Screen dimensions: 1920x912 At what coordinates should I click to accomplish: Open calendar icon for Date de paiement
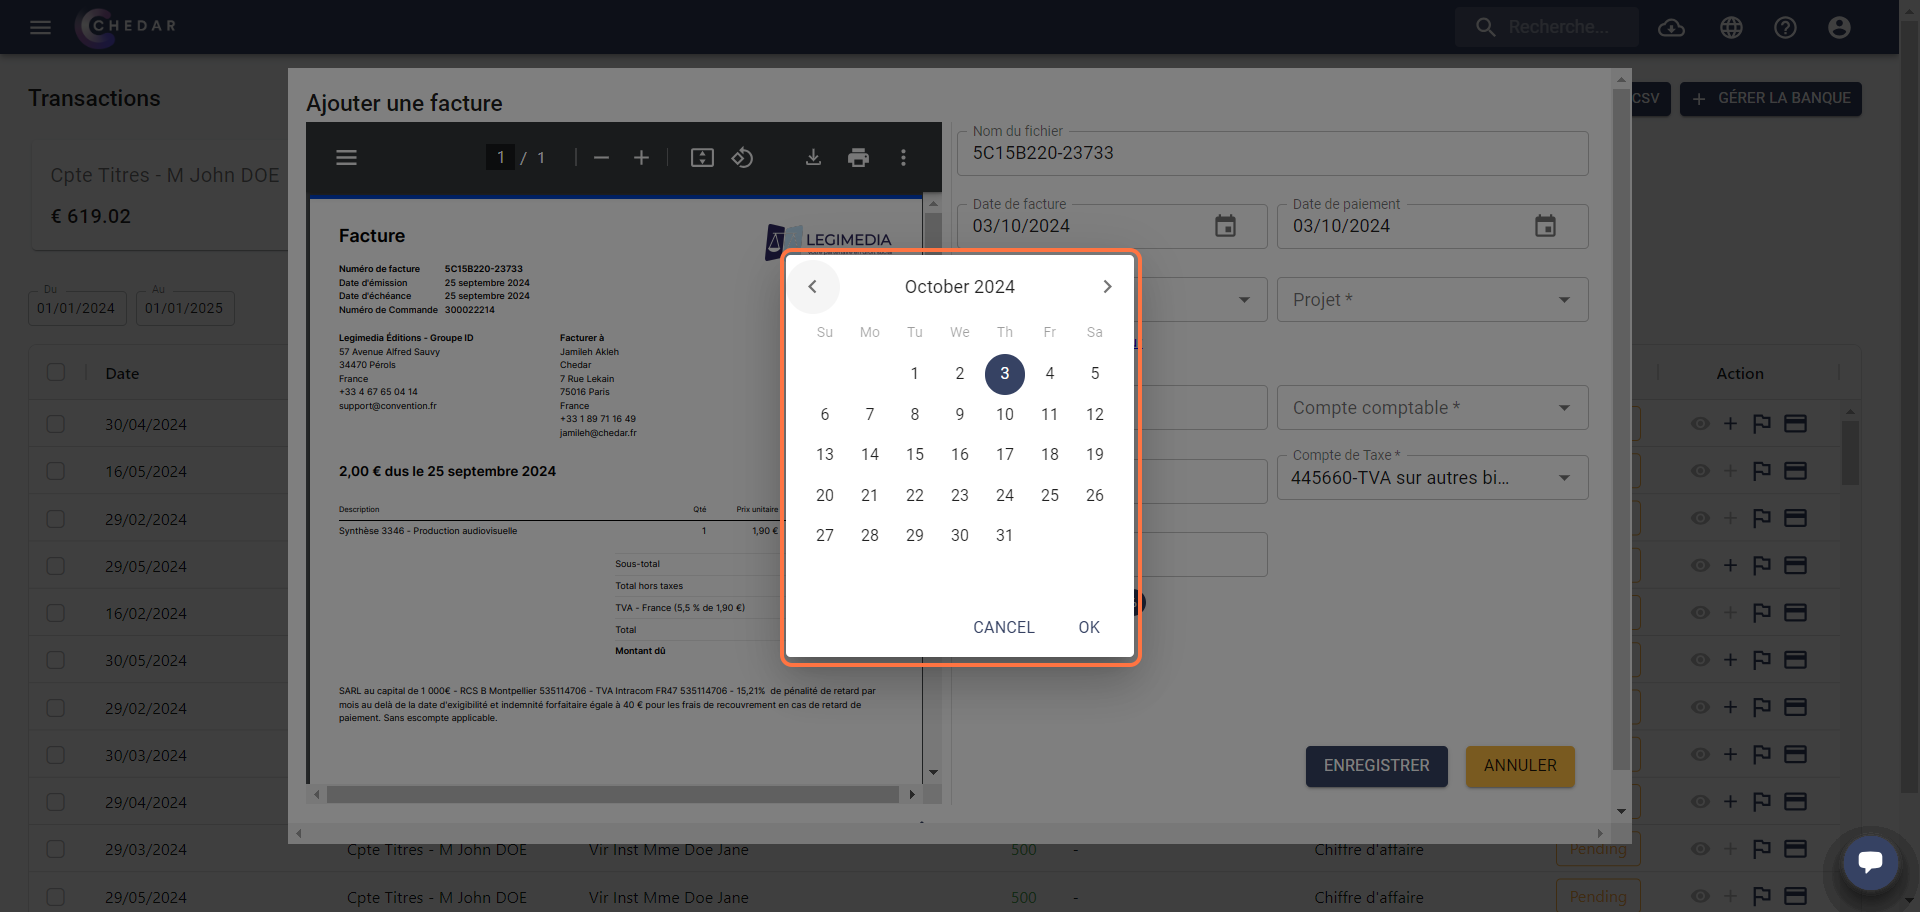[1545, 226]
